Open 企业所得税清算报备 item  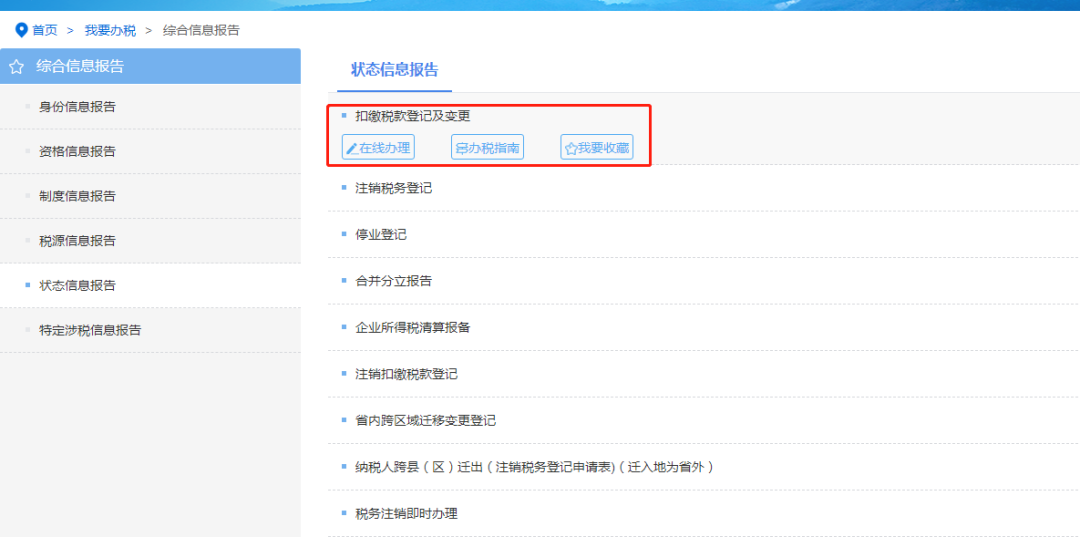coord(413,328)
